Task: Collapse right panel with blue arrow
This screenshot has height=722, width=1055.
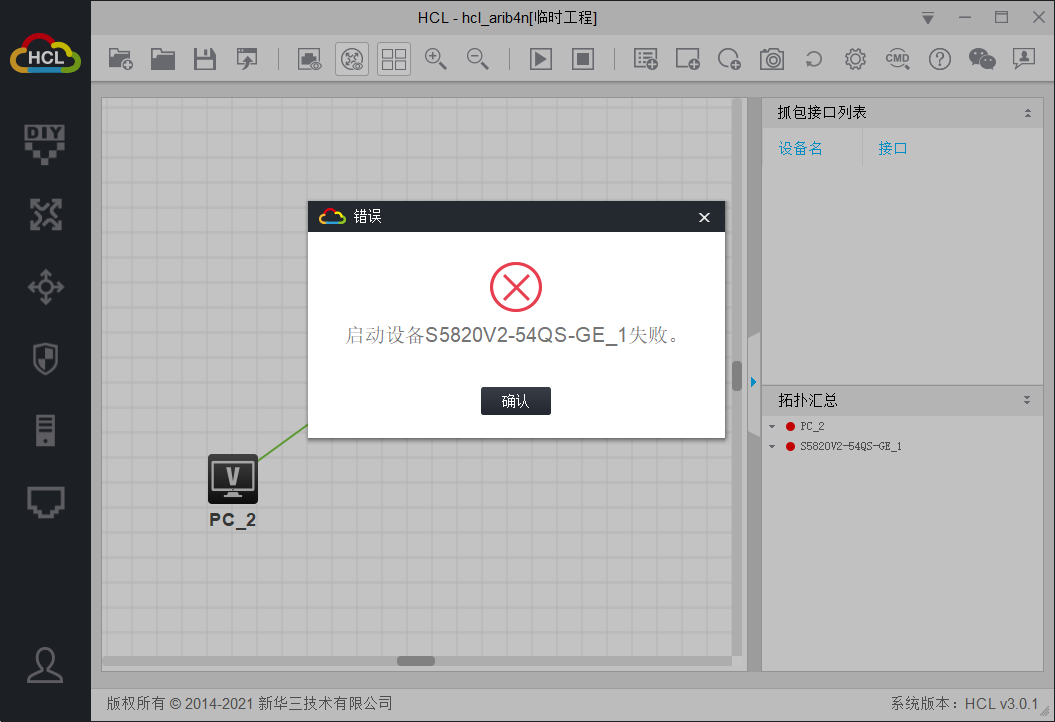Action: pyautogui.click(x=754, y=382)
